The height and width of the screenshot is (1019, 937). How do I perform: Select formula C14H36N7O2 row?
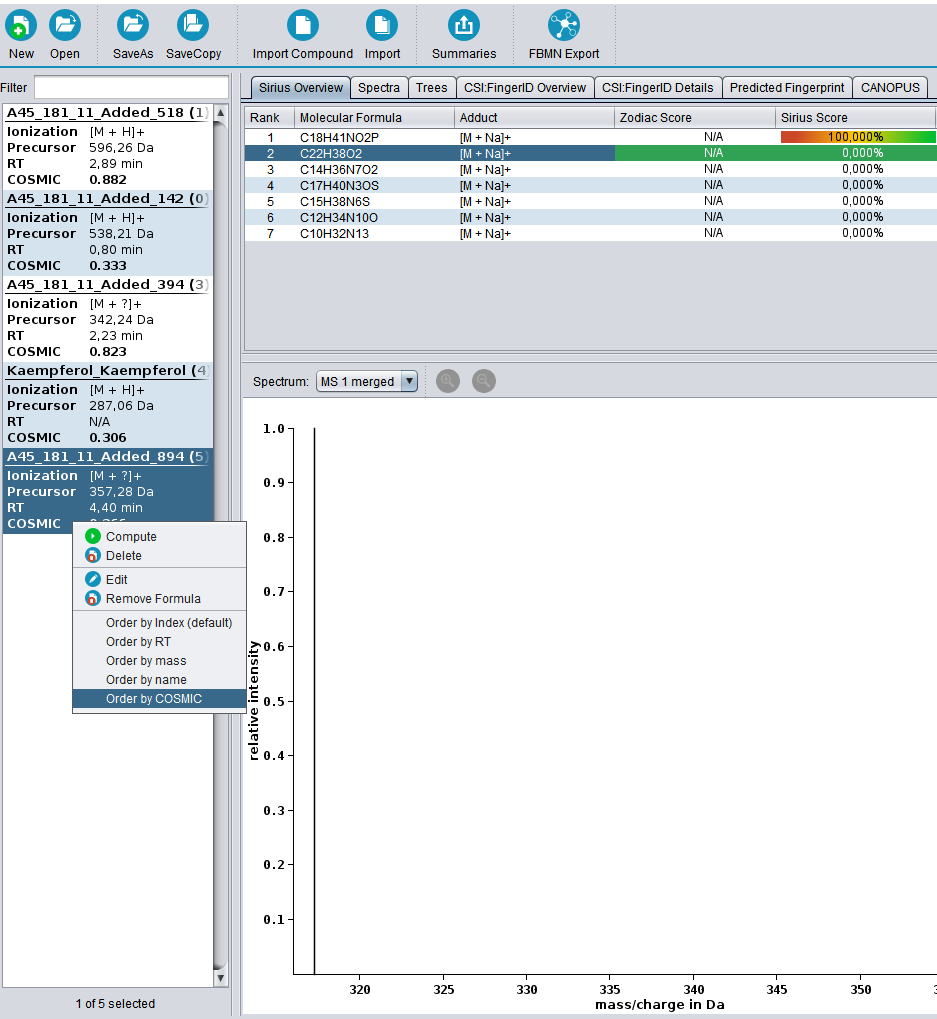[590, 169]
